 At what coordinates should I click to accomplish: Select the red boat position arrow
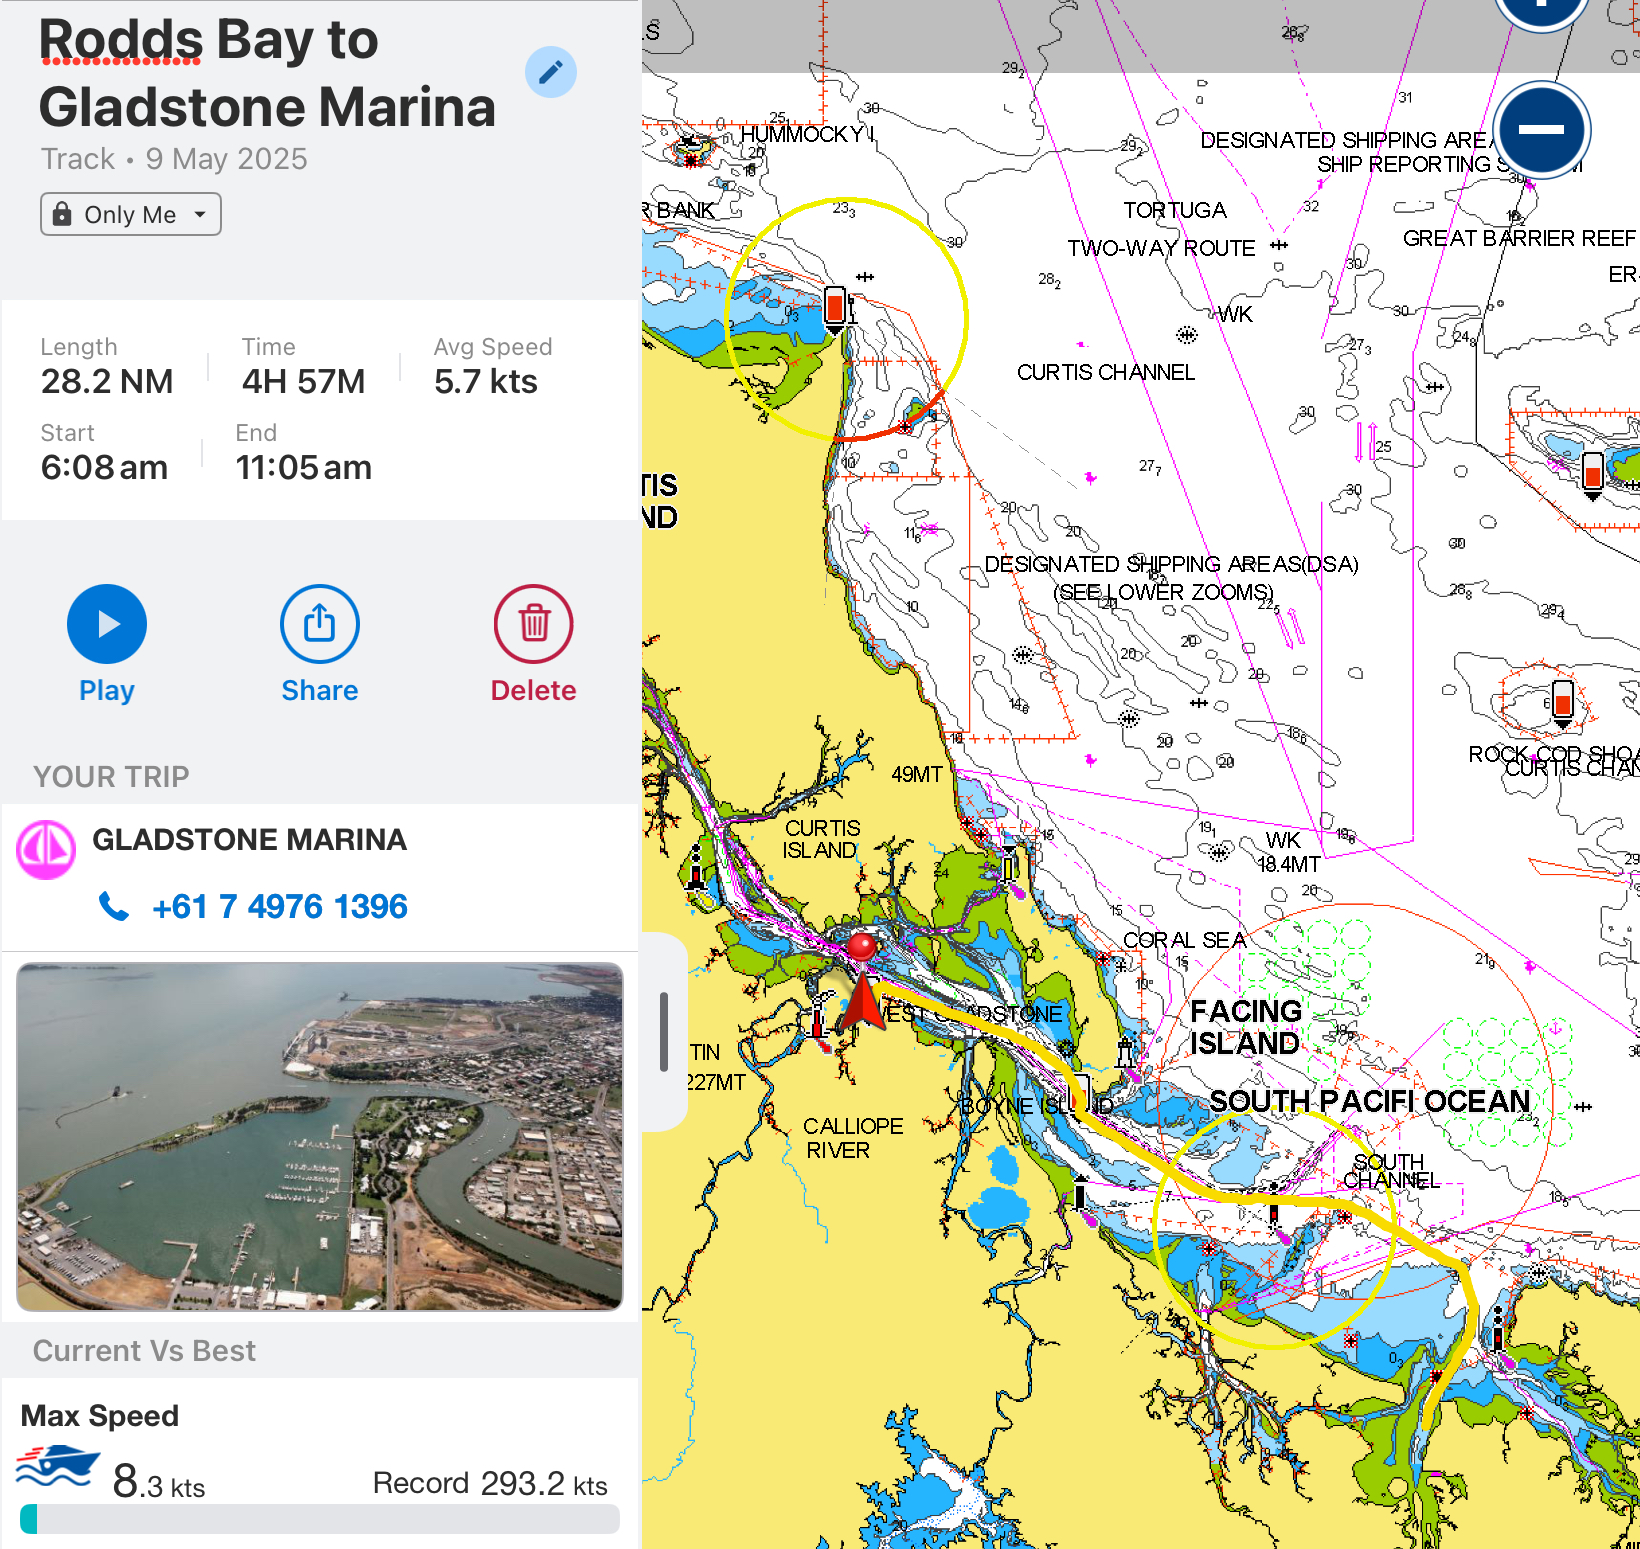click(862, 1003)
